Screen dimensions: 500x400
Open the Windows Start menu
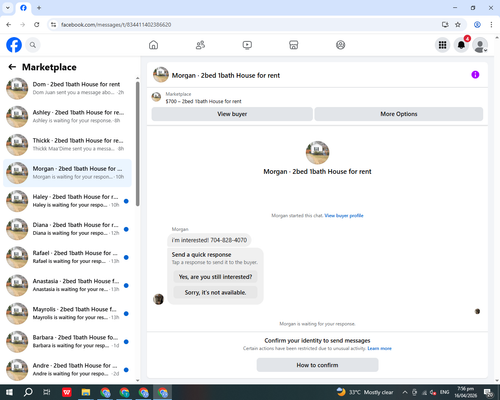tap(9, 392)
